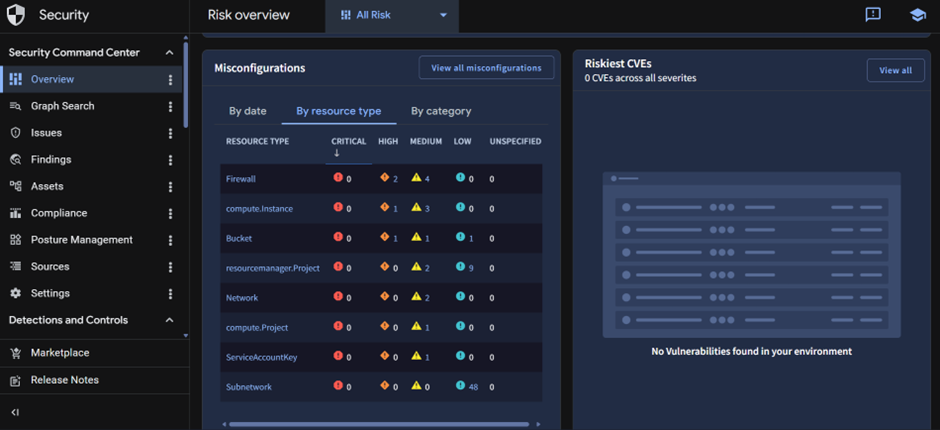940x430 pixels.
Task: Open the Subnetwork resource type link
Action: [x=249, y=387]
